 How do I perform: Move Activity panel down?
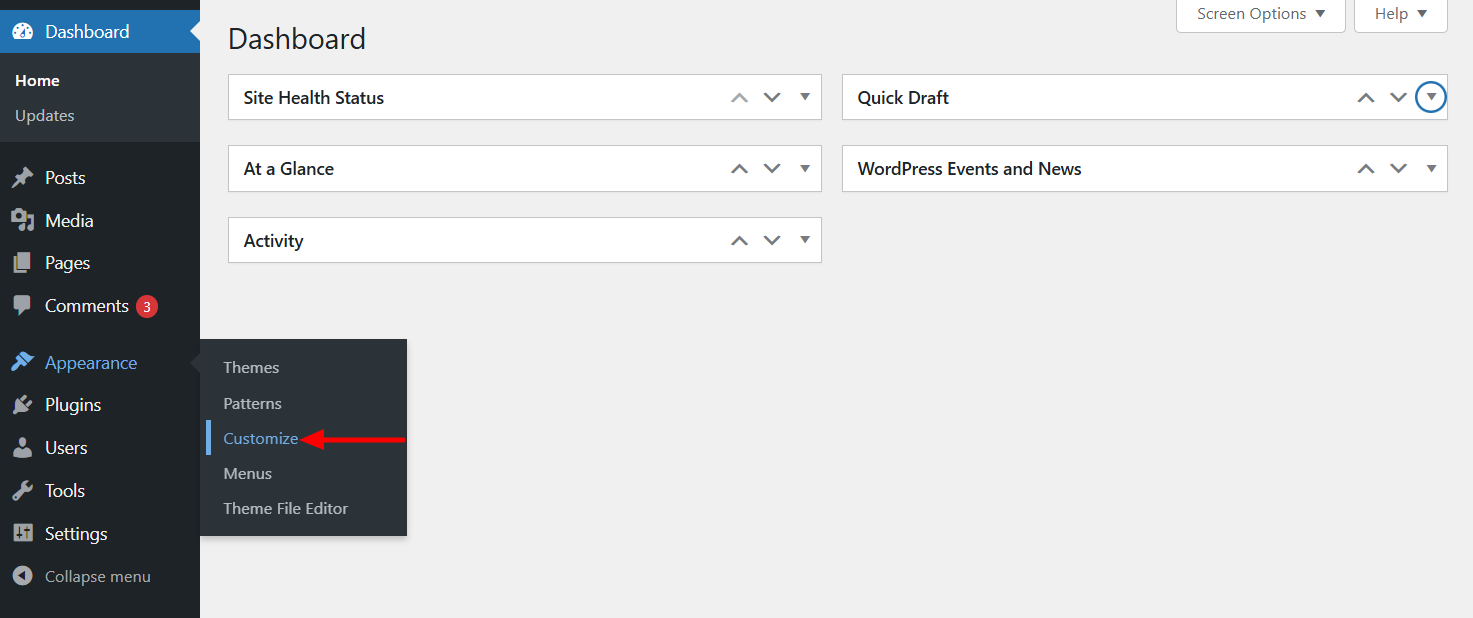pos(772,240)
